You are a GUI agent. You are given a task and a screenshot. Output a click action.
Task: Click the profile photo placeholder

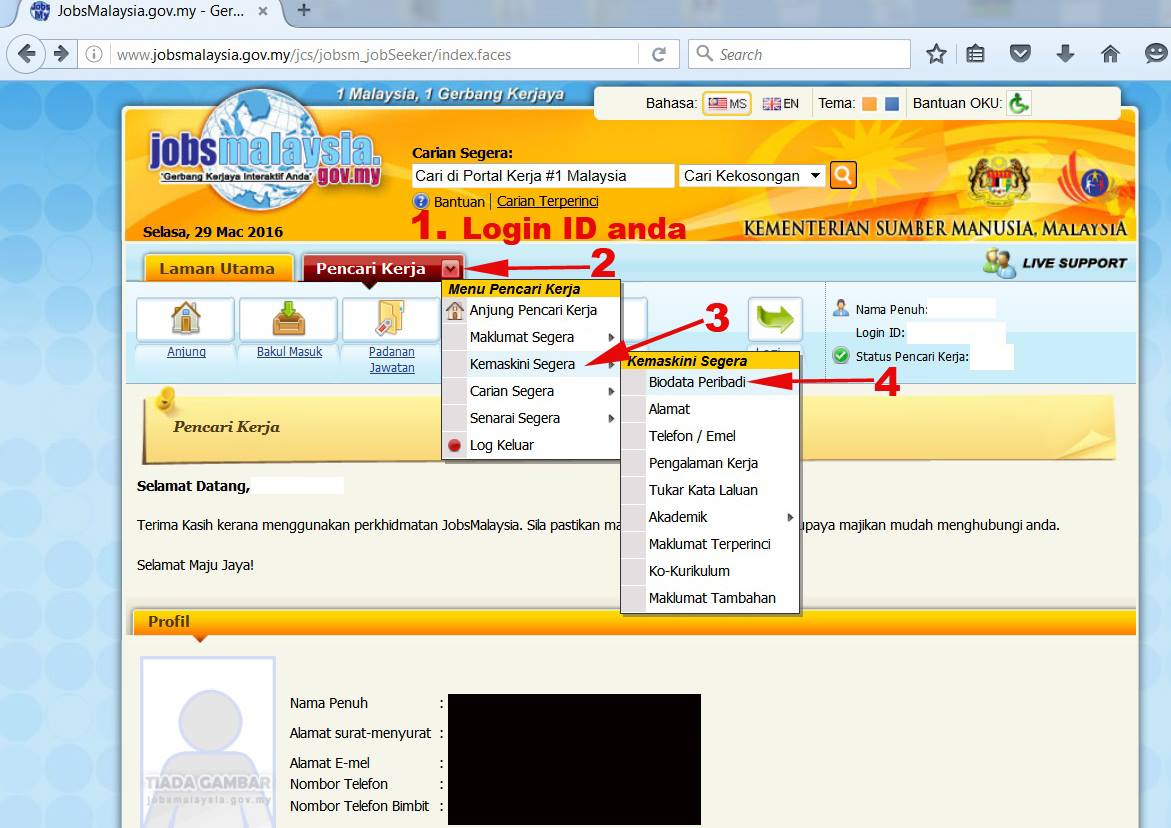coord(208,742)
